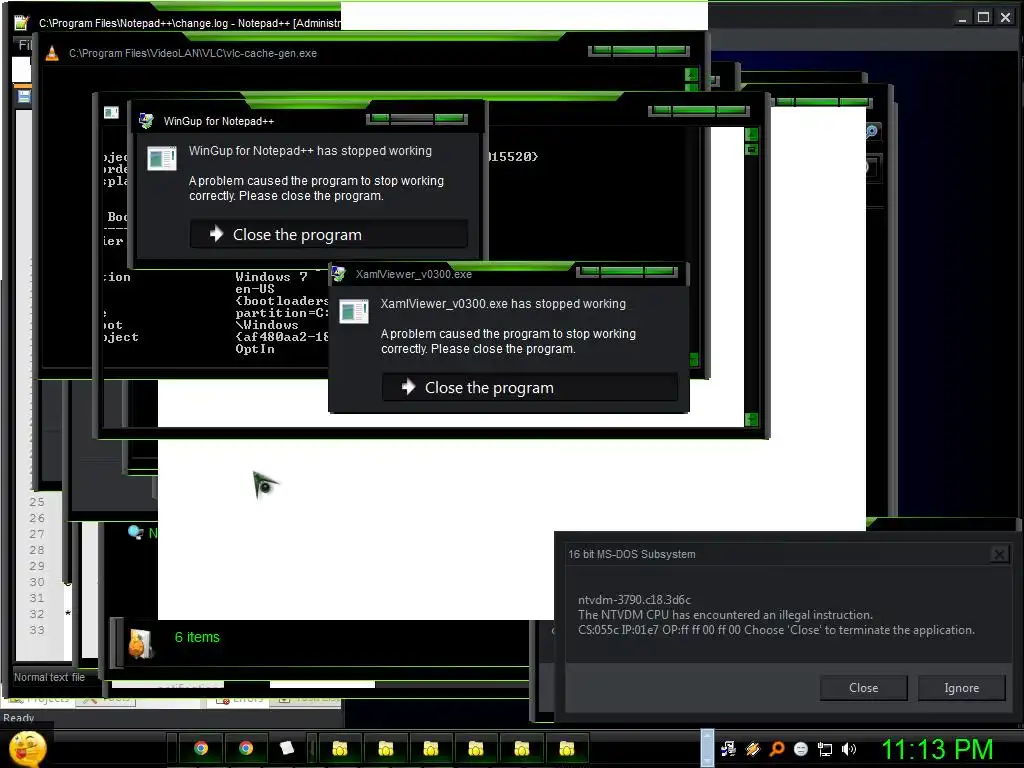Click the vlc-cache-gen console scrollbar up arrow
The width and height of the screenshot is (1024, 768).
point(692,74)
